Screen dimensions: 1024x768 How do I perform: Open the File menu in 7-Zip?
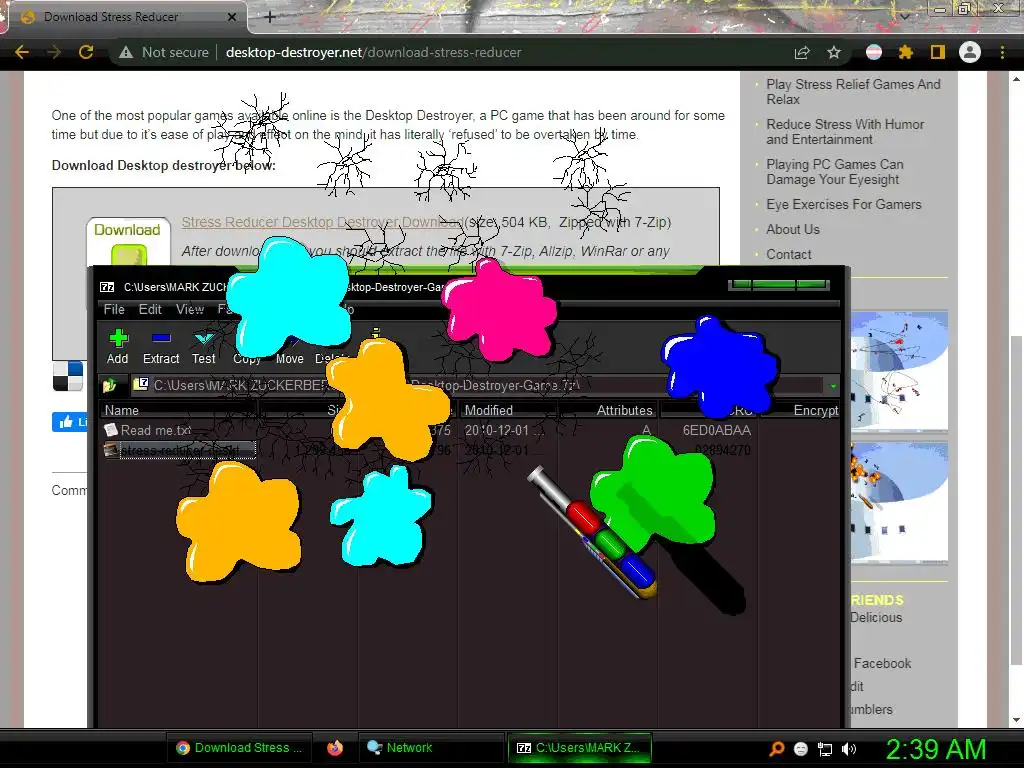coord(114,310)
